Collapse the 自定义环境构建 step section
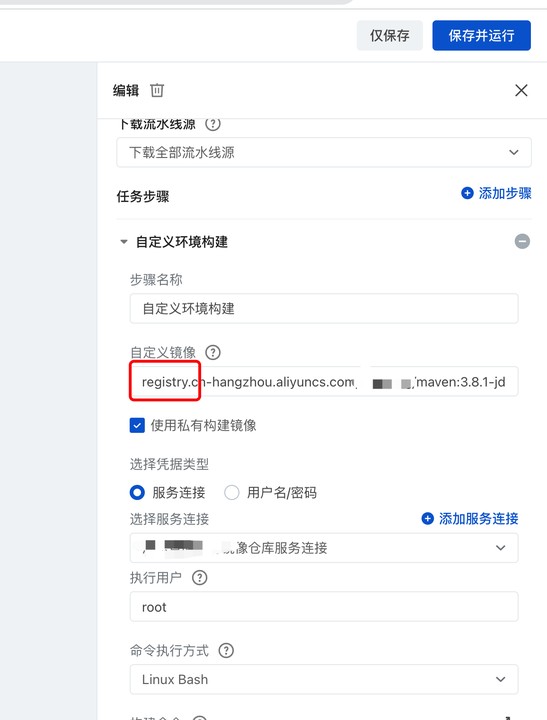The height and width of the screenshot is (720, 547). pos(124,242)
